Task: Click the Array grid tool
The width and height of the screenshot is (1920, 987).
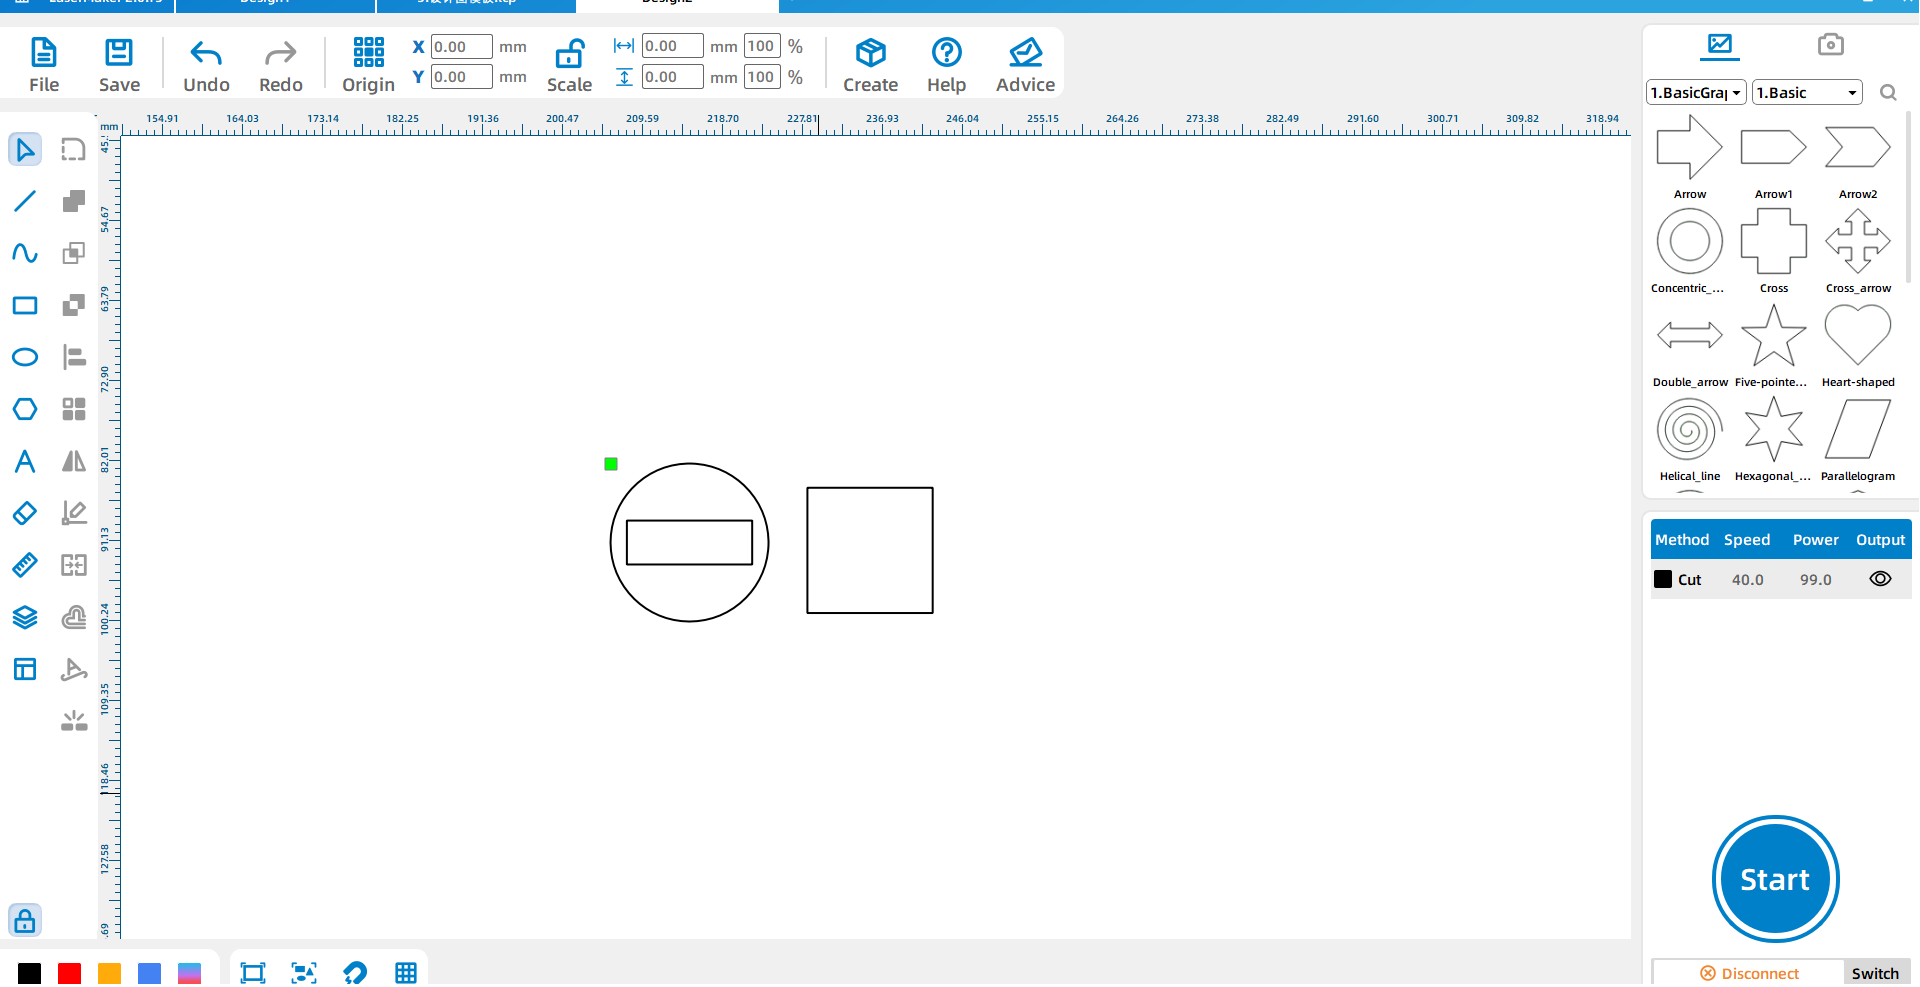Action: click(x=74, y=409)
